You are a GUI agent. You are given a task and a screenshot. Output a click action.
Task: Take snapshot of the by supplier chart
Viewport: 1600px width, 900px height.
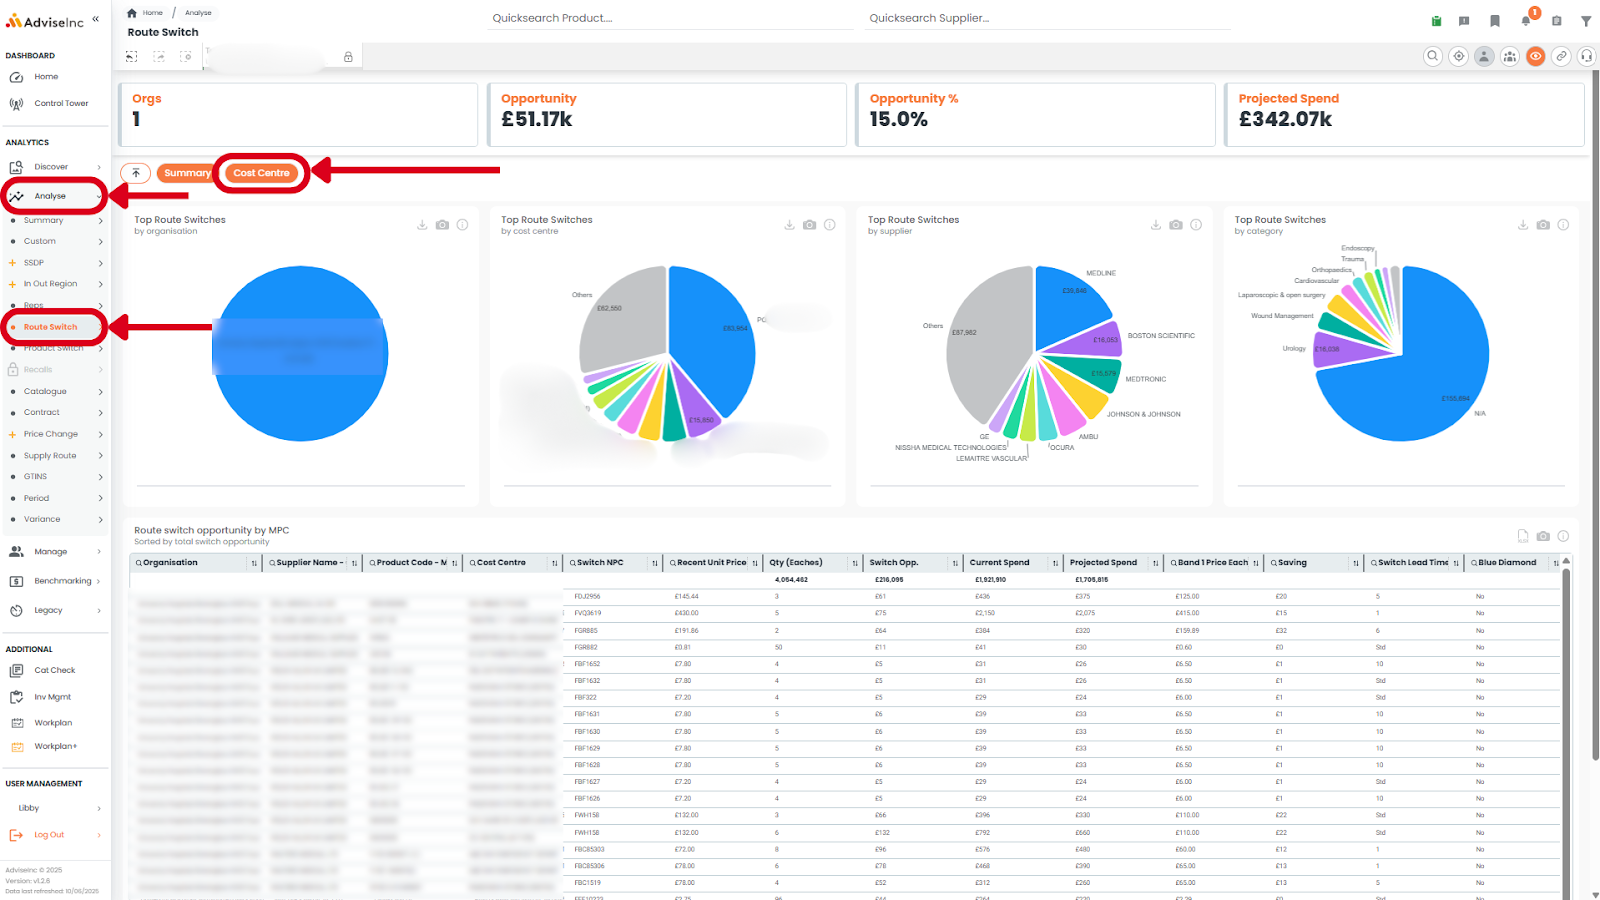(1176, 225)
